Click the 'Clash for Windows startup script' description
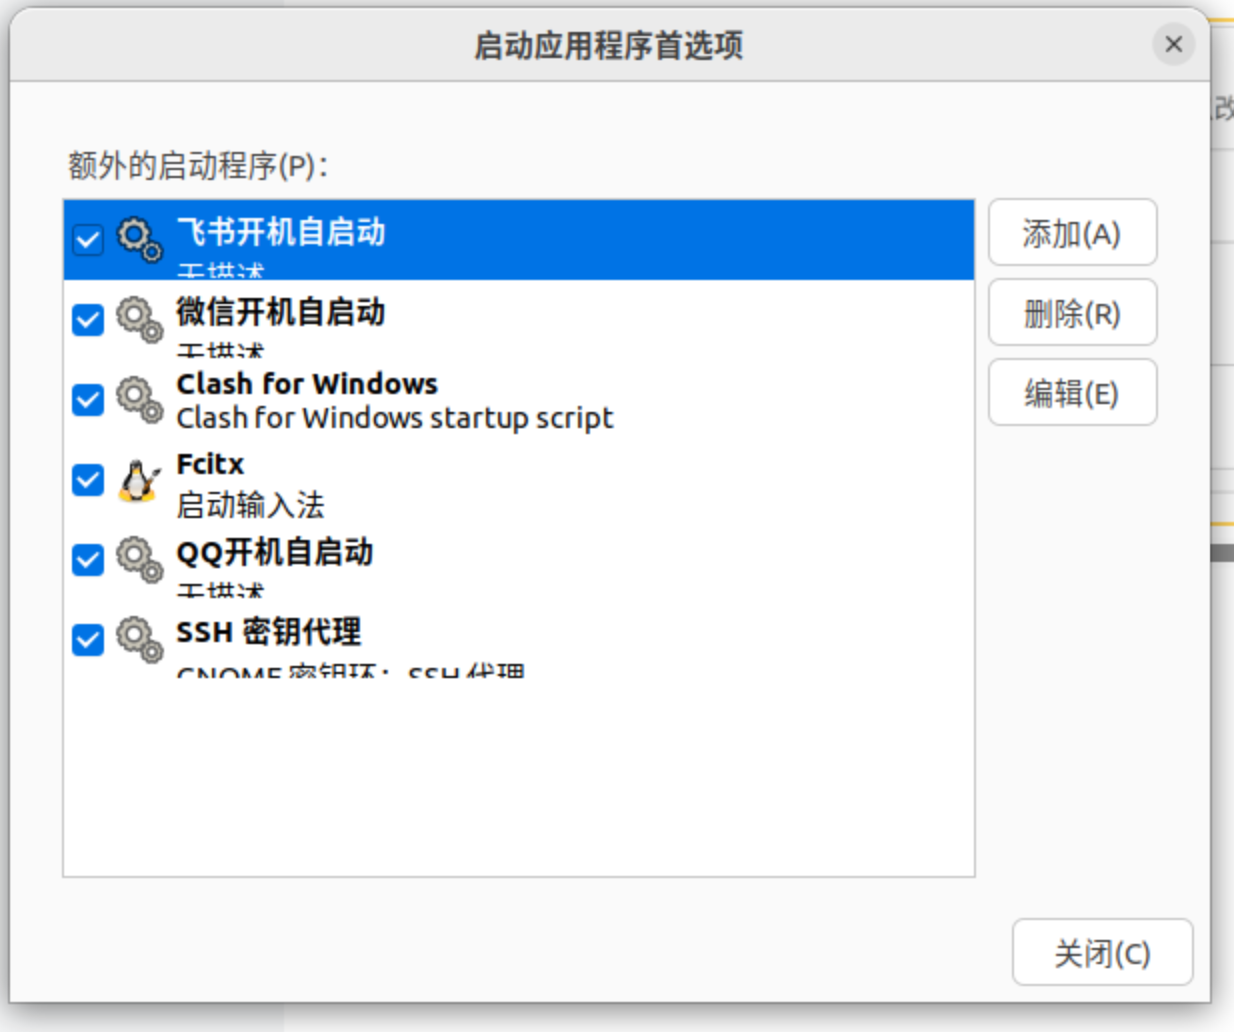Screen dimensions: 1234x1032 click(x=395, y=418)
